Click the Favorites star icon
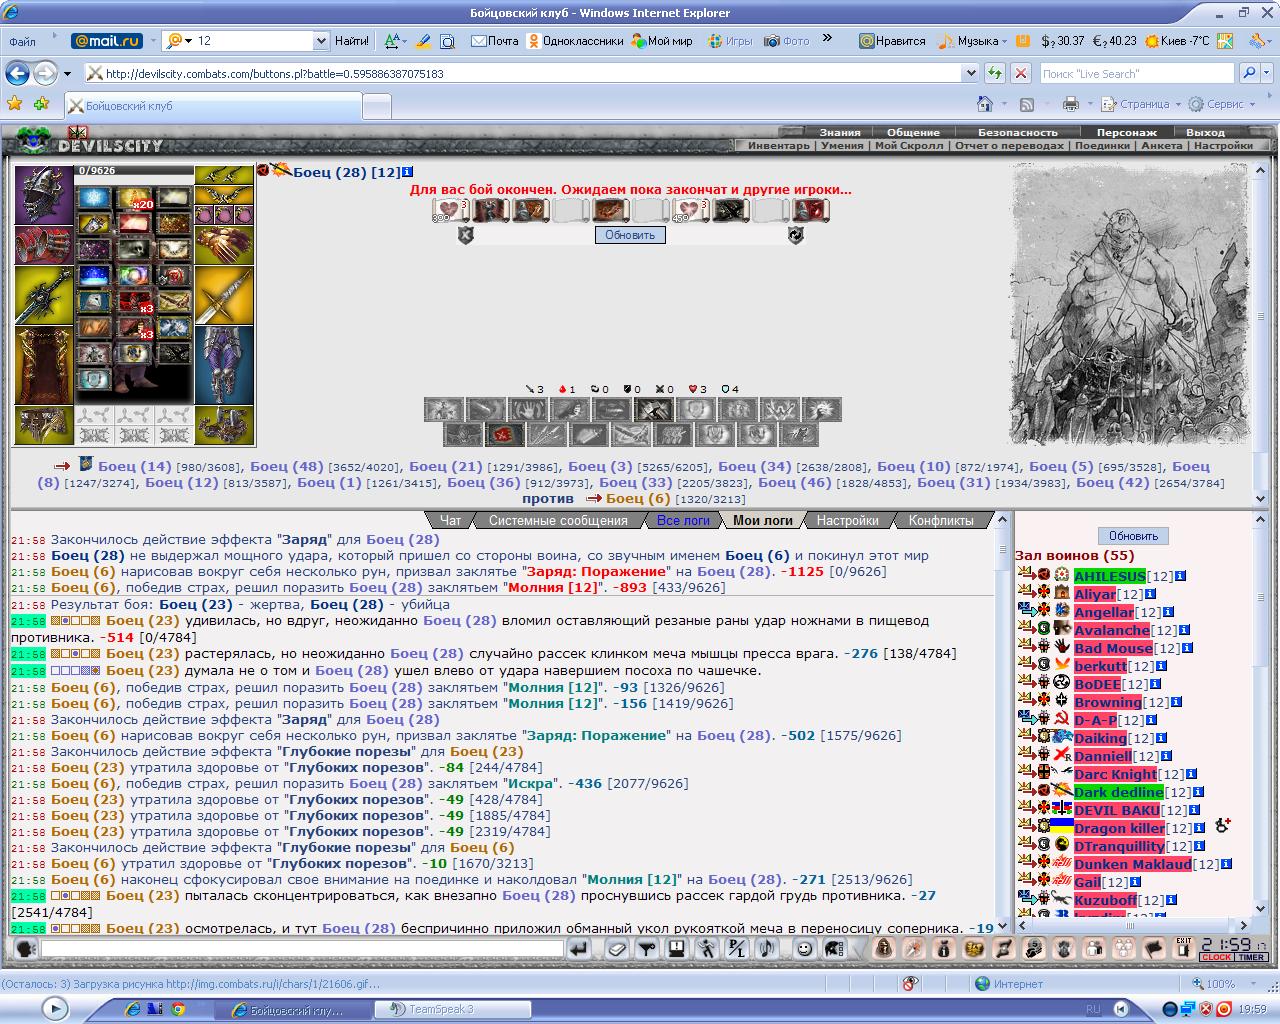This screenshot has height=1024, width=1280. [x=14, y=103]
